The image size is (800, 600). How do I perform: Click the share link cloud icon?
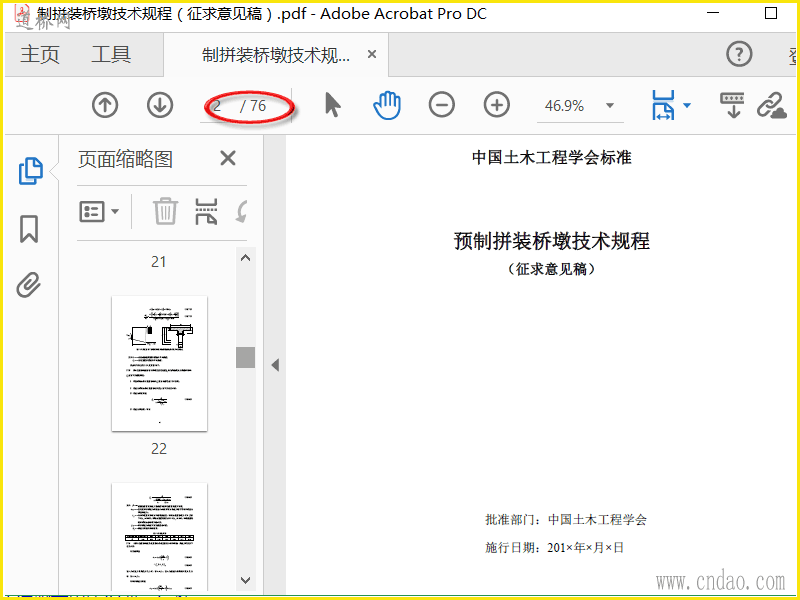[771, 105]
